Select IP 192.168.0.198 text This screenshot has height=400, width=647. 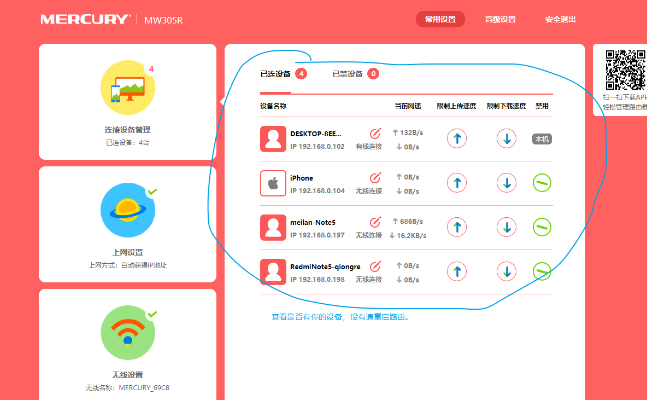[x=317, y=279]
